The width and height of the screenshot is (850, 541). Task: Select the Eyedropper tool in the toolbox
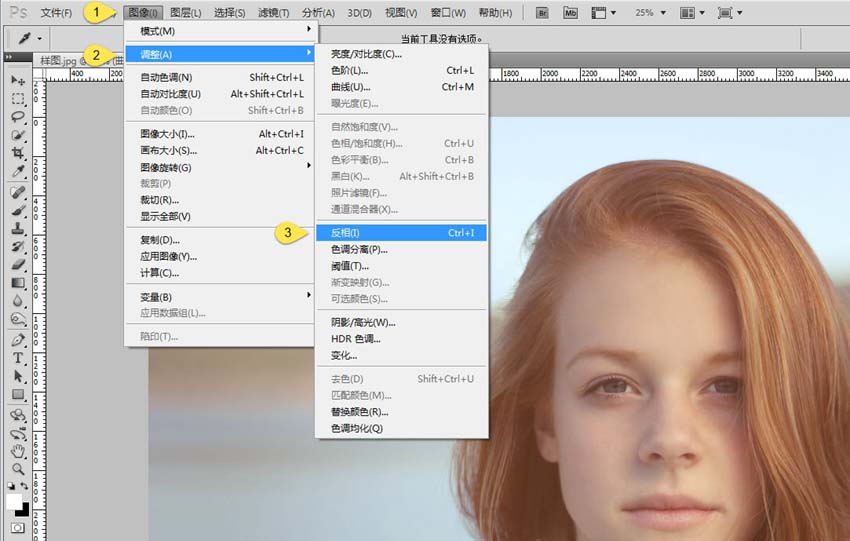coord(18,172)
